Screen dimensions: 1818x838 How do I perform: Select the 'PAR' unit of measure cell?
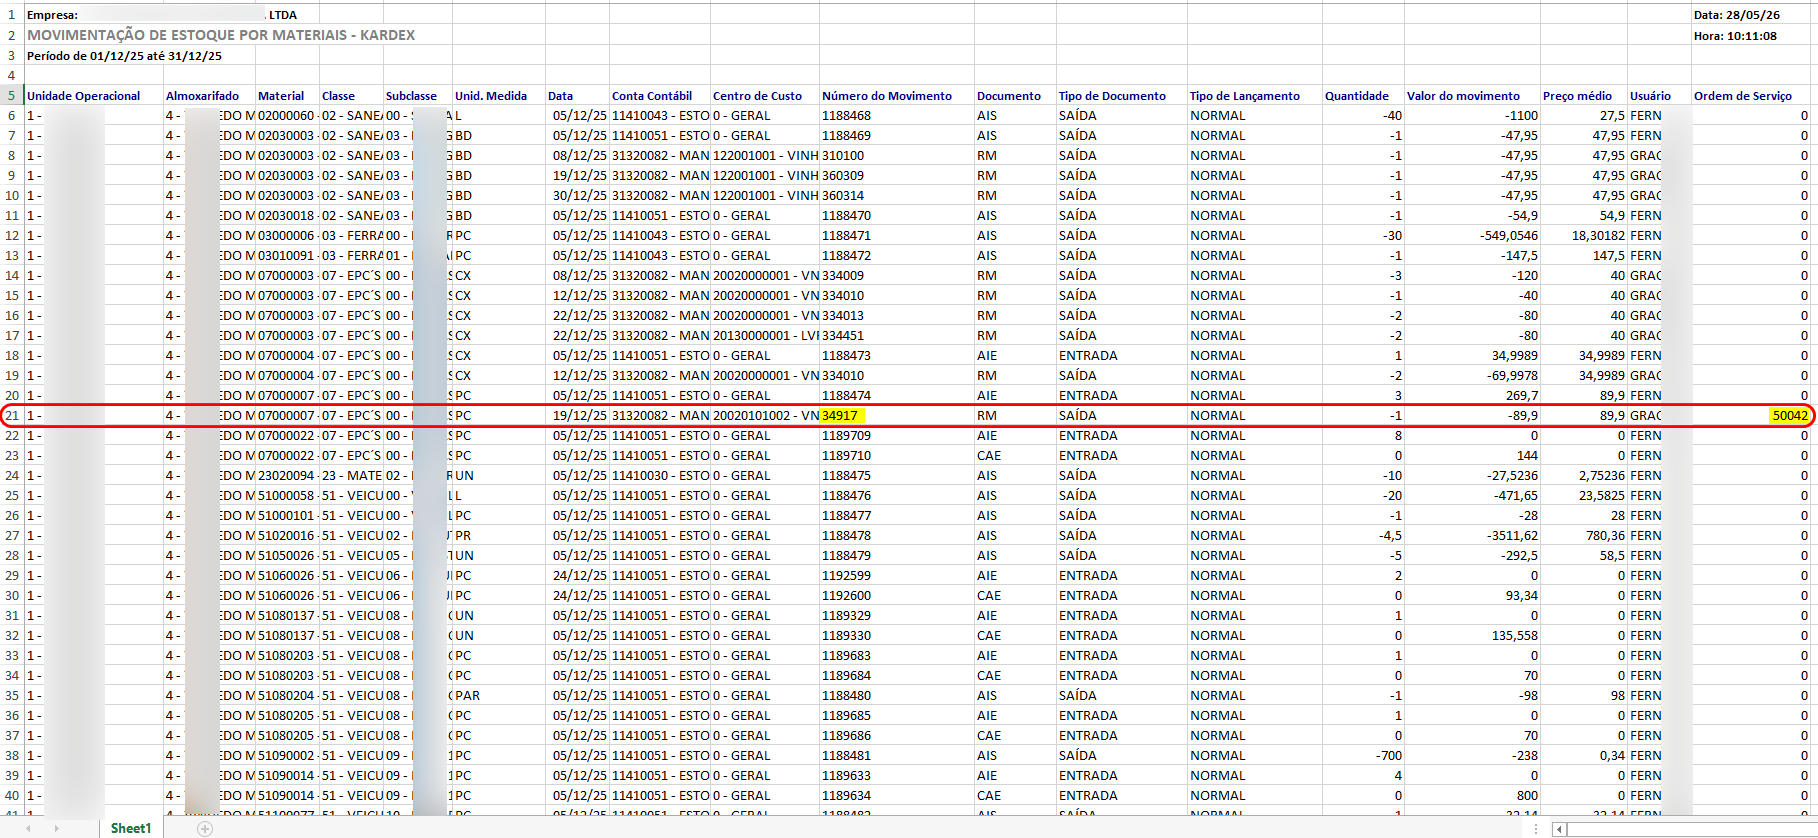tap(467, 696)
